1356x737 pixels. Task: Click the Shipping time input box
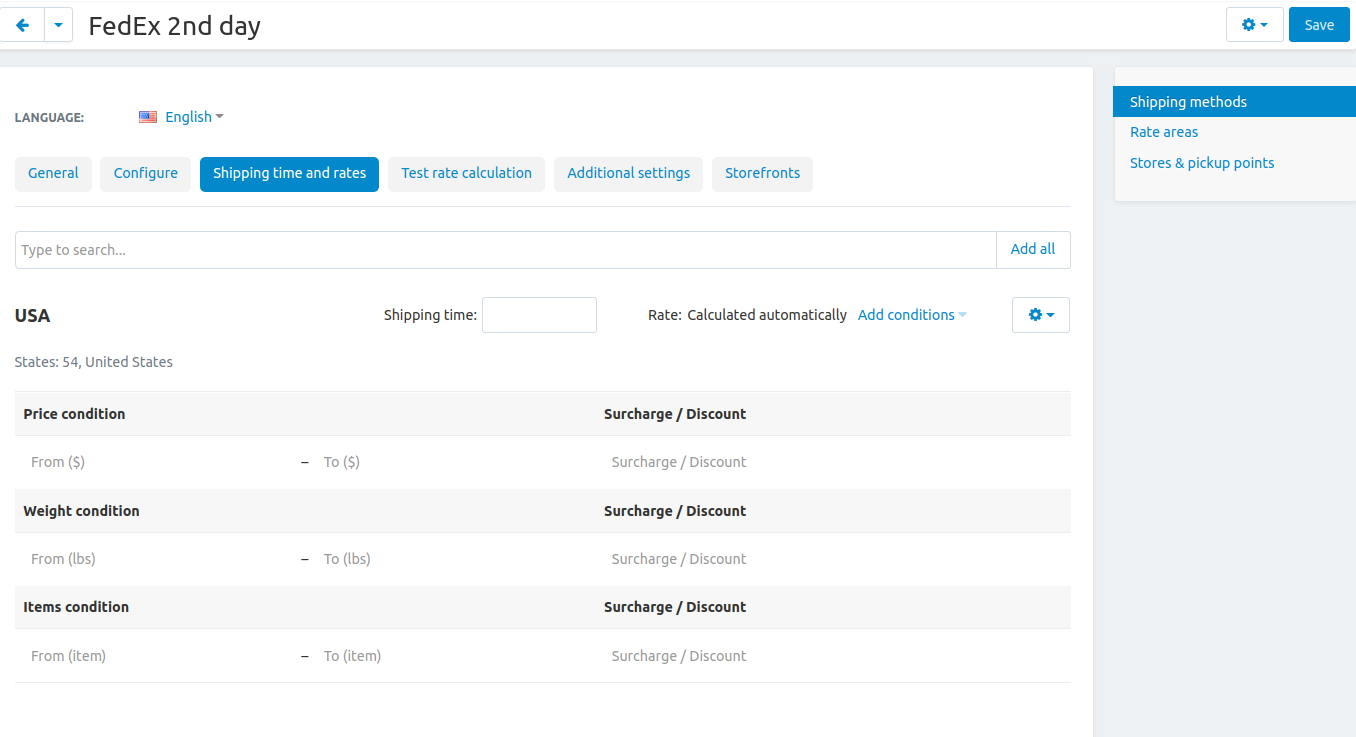(x=539, y=315)
